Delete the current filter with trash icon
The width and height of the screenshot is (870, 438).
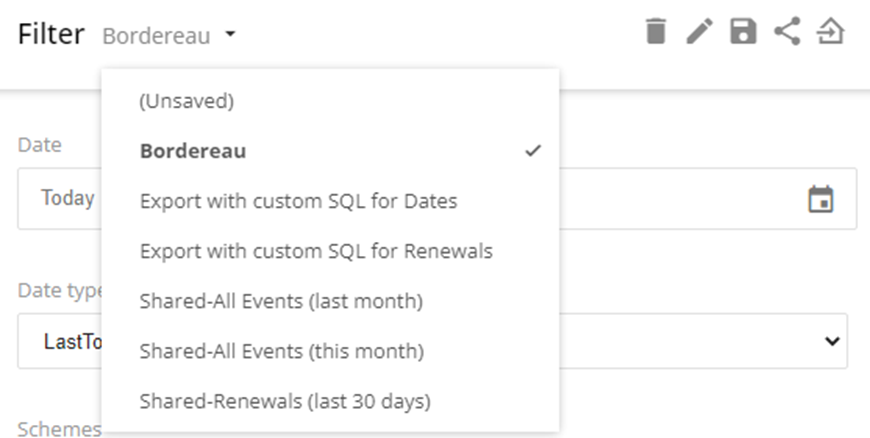[x=655, y=31]
